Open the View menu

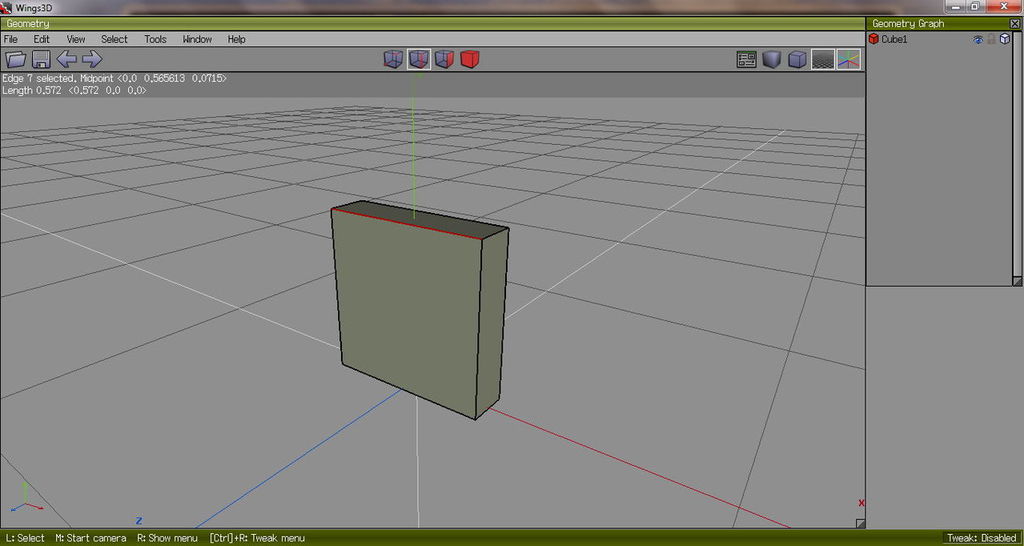[x=76, y=39]
